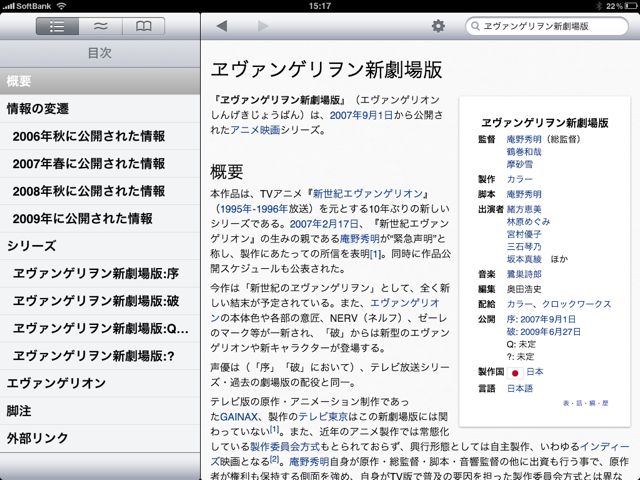Open 摩砂雪 in the infobox
640x480 pixels.
pyautogui.click(x=520, y=164)
